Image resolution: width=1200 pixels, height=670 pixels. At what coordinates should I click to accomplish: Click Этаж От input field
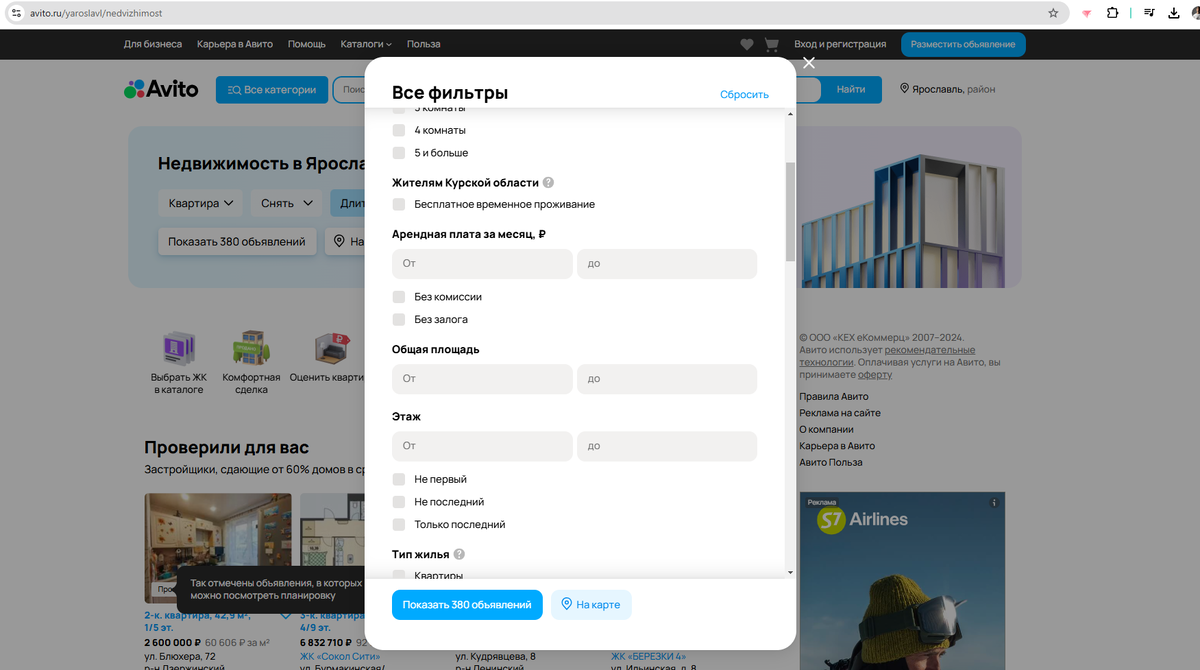pyautogui.click(x=482, y=446)
